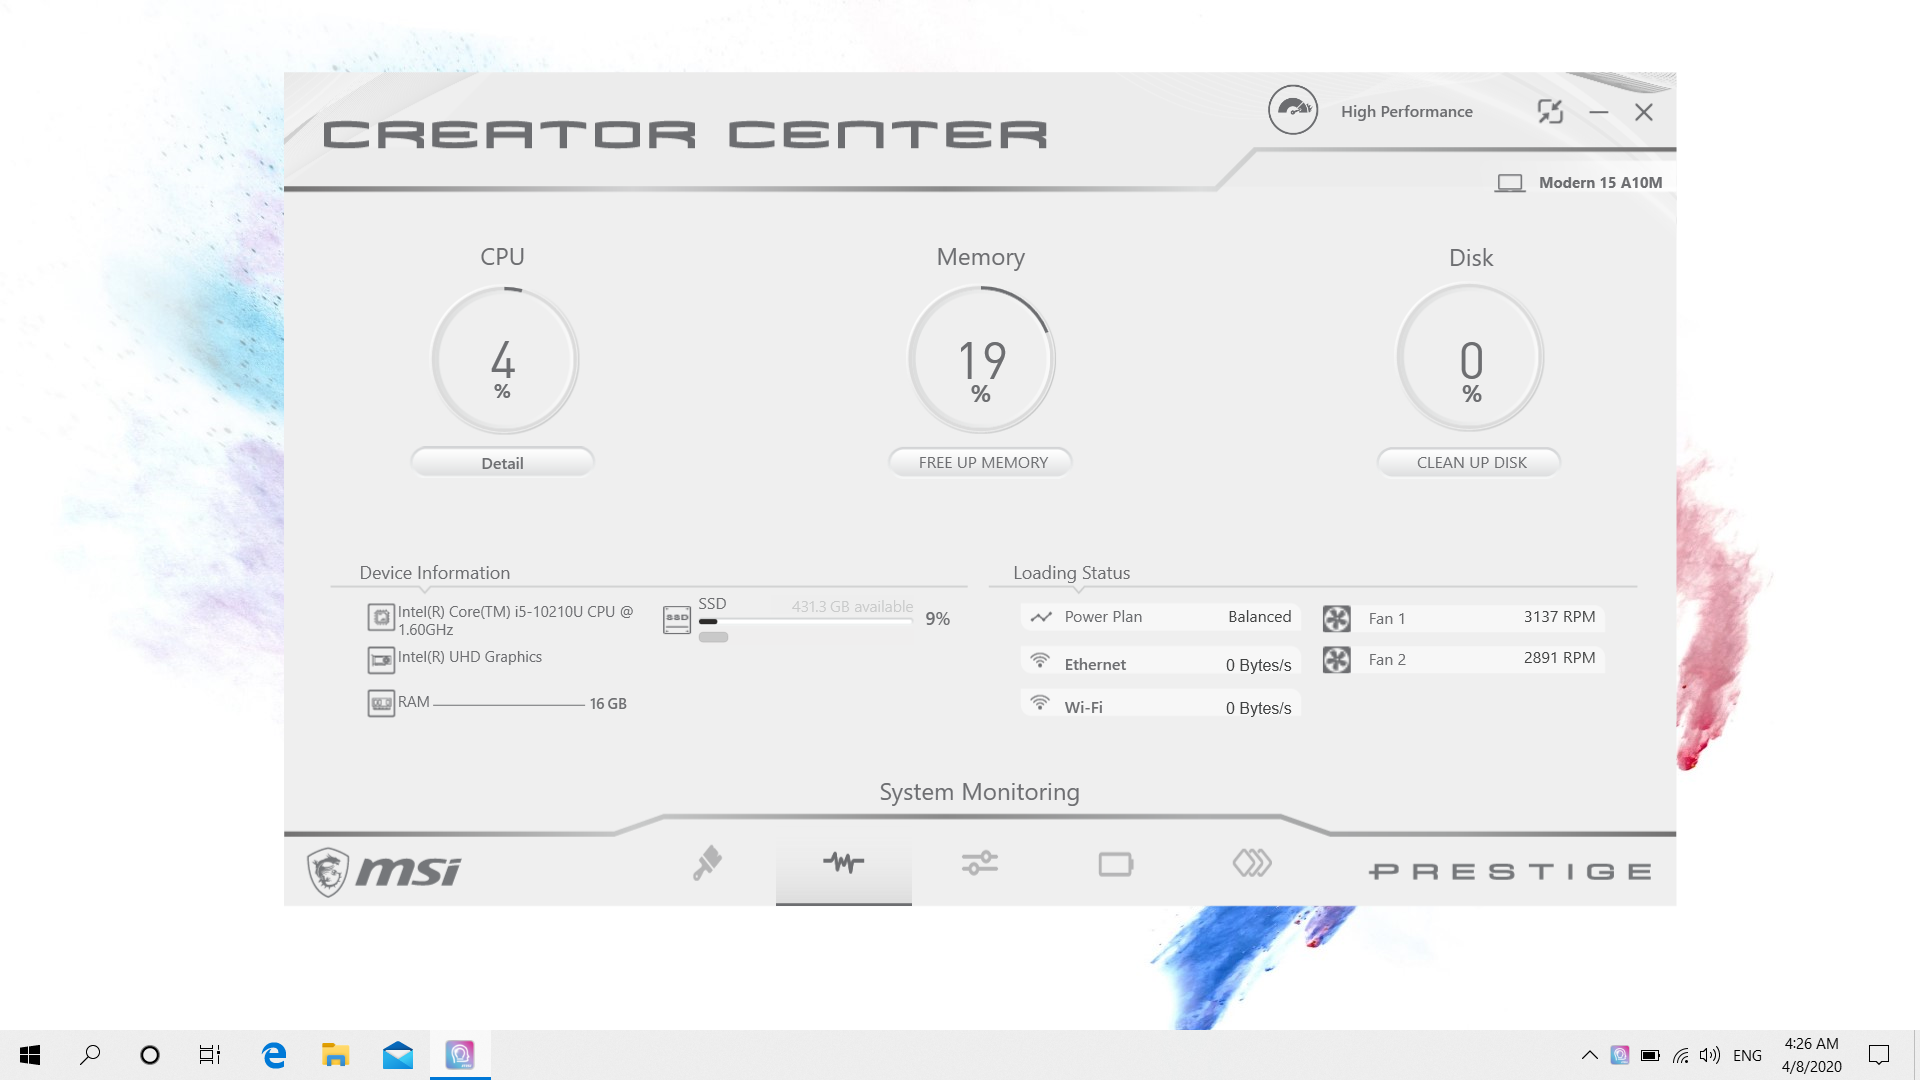Open volume speaker tray icon
Screen dimensions: 1920x1080
tap(1710, 1055)
